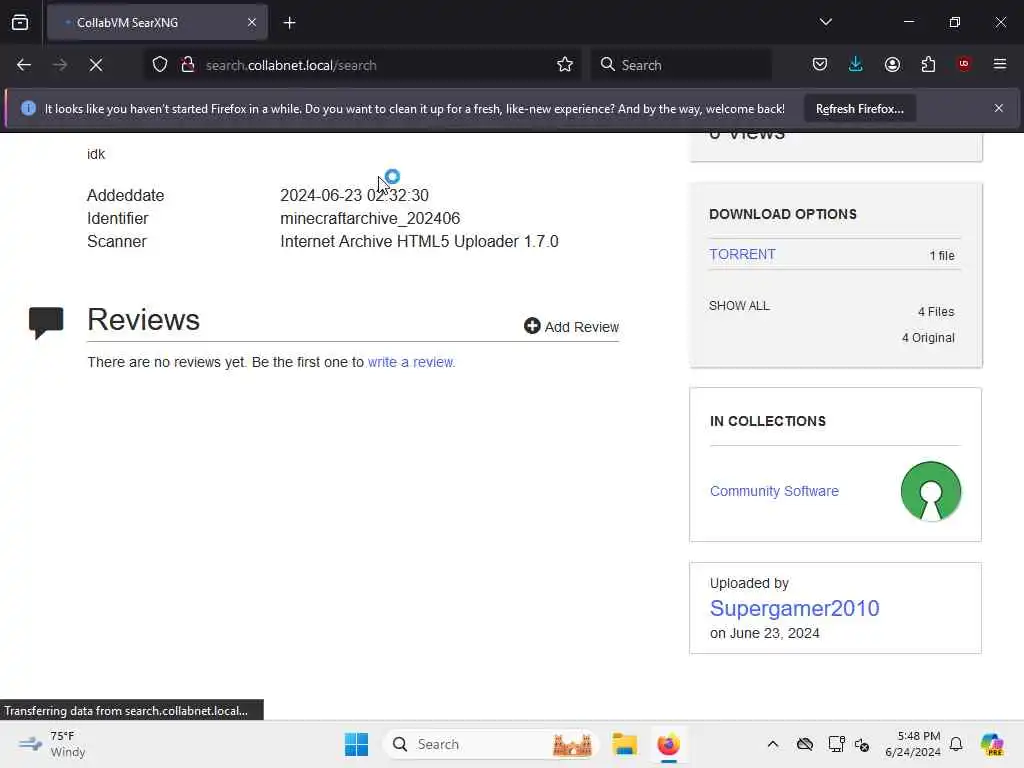The width and height of the screenshot is (1024, 768).
Task: Open the Firefox account menu
Action: pos(892,64)
